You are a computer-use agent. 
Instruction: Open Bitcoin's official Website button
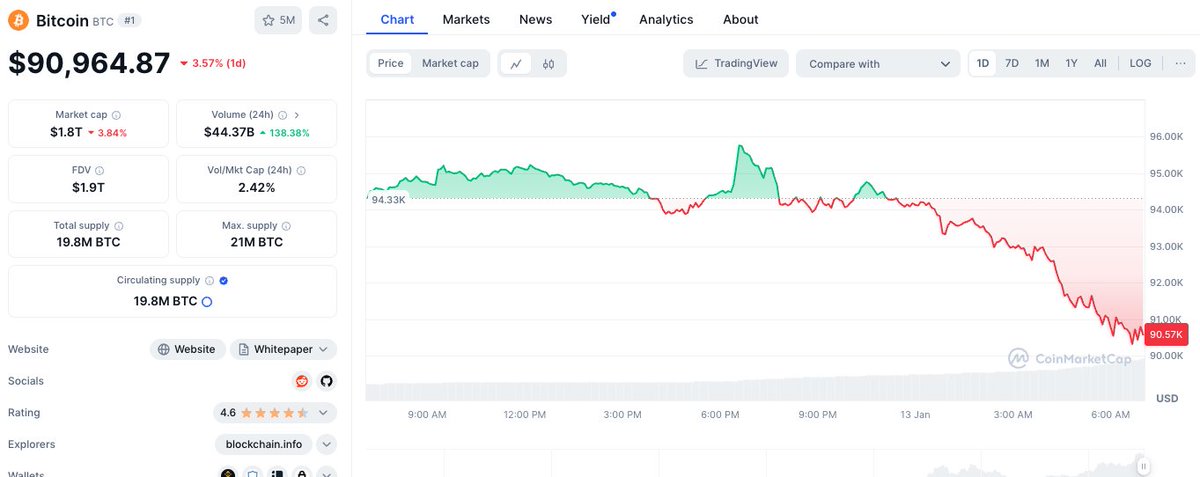coord(187,349)
